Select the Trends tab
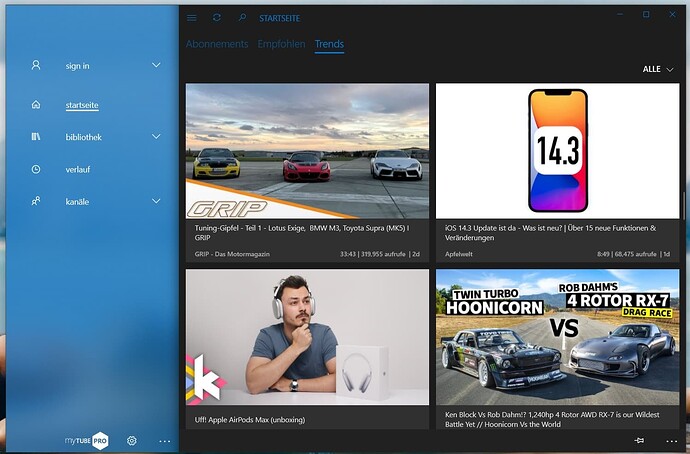The height and width of the screenshot is (454, 690). tap(329, 44)
